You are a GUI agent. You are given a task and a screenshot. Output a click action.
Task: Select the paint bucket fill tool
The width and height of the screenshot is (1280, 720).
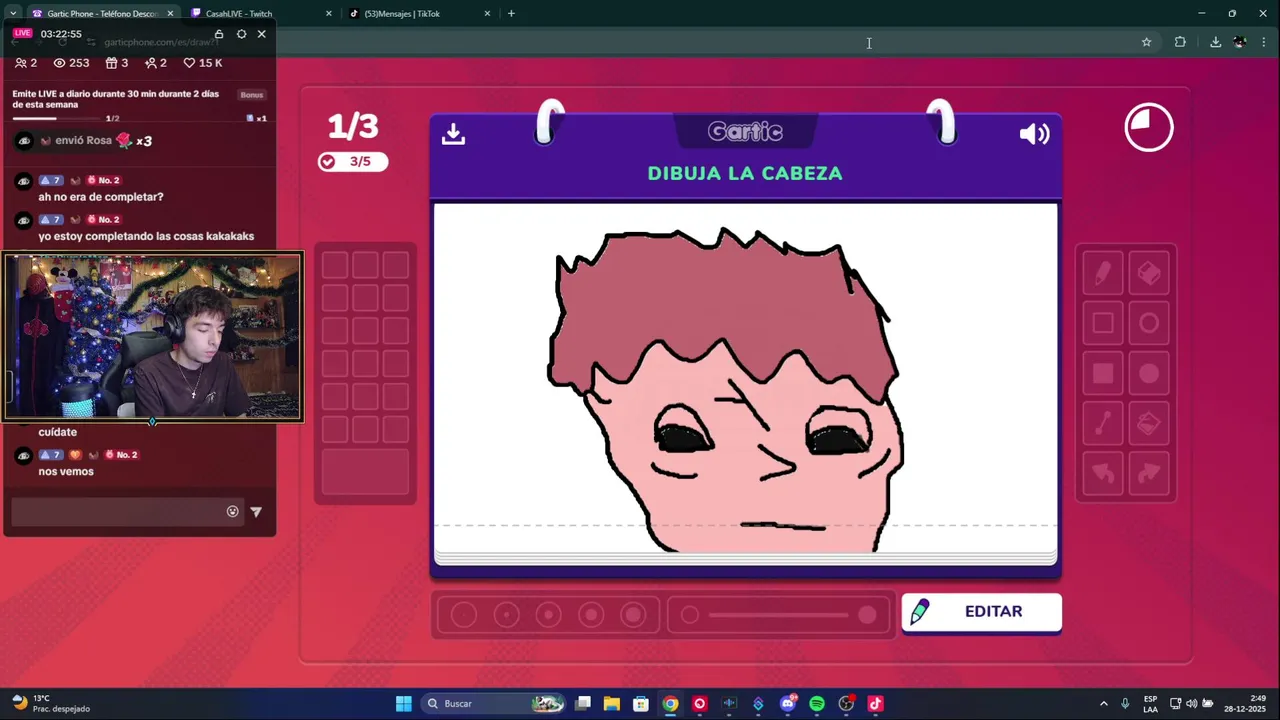1149,423
